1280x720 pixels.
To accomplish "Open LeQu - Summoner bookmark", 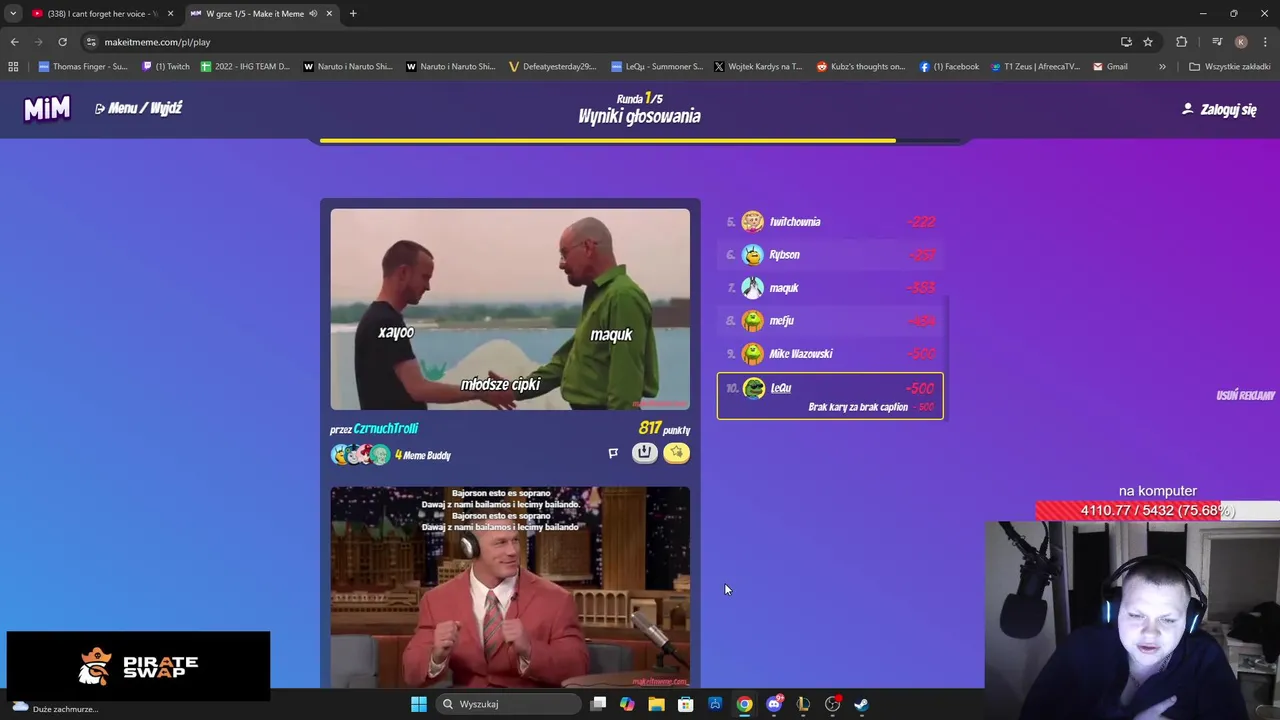I will click(657, 67).
